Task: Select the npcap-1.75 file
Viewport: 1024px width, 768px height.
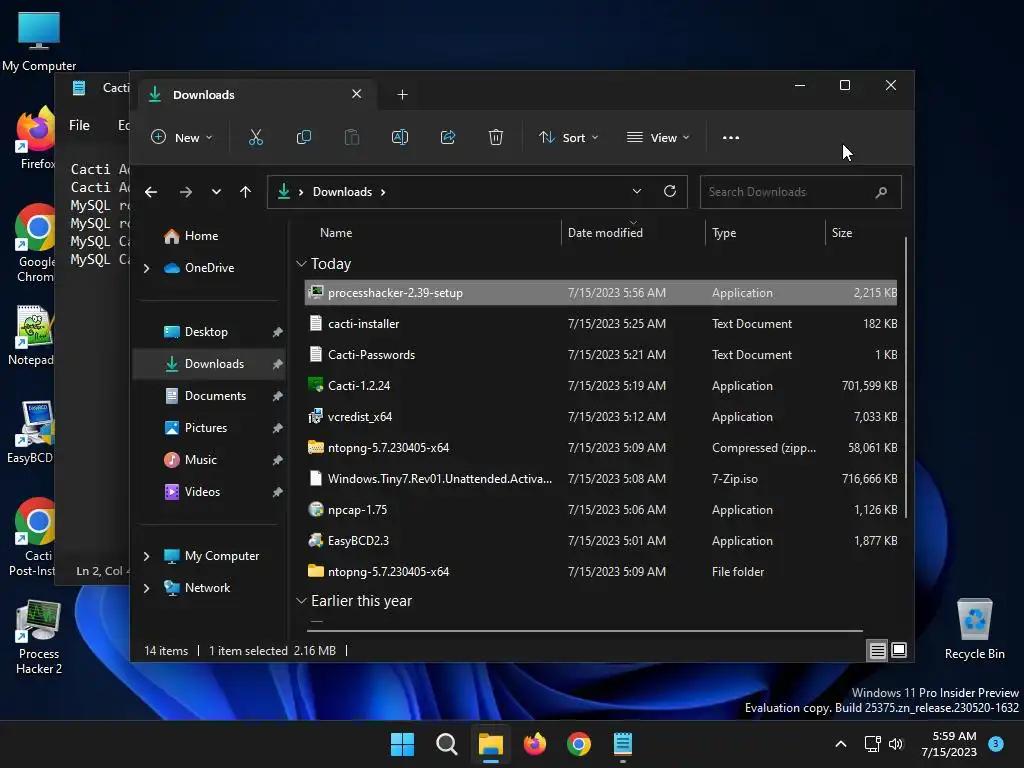Action: point(601,510)
